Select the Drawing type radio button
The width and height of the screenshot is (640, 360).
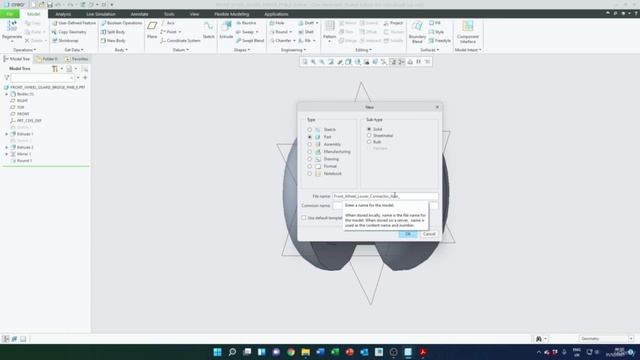pyautogui.click(x=309, y=159)
